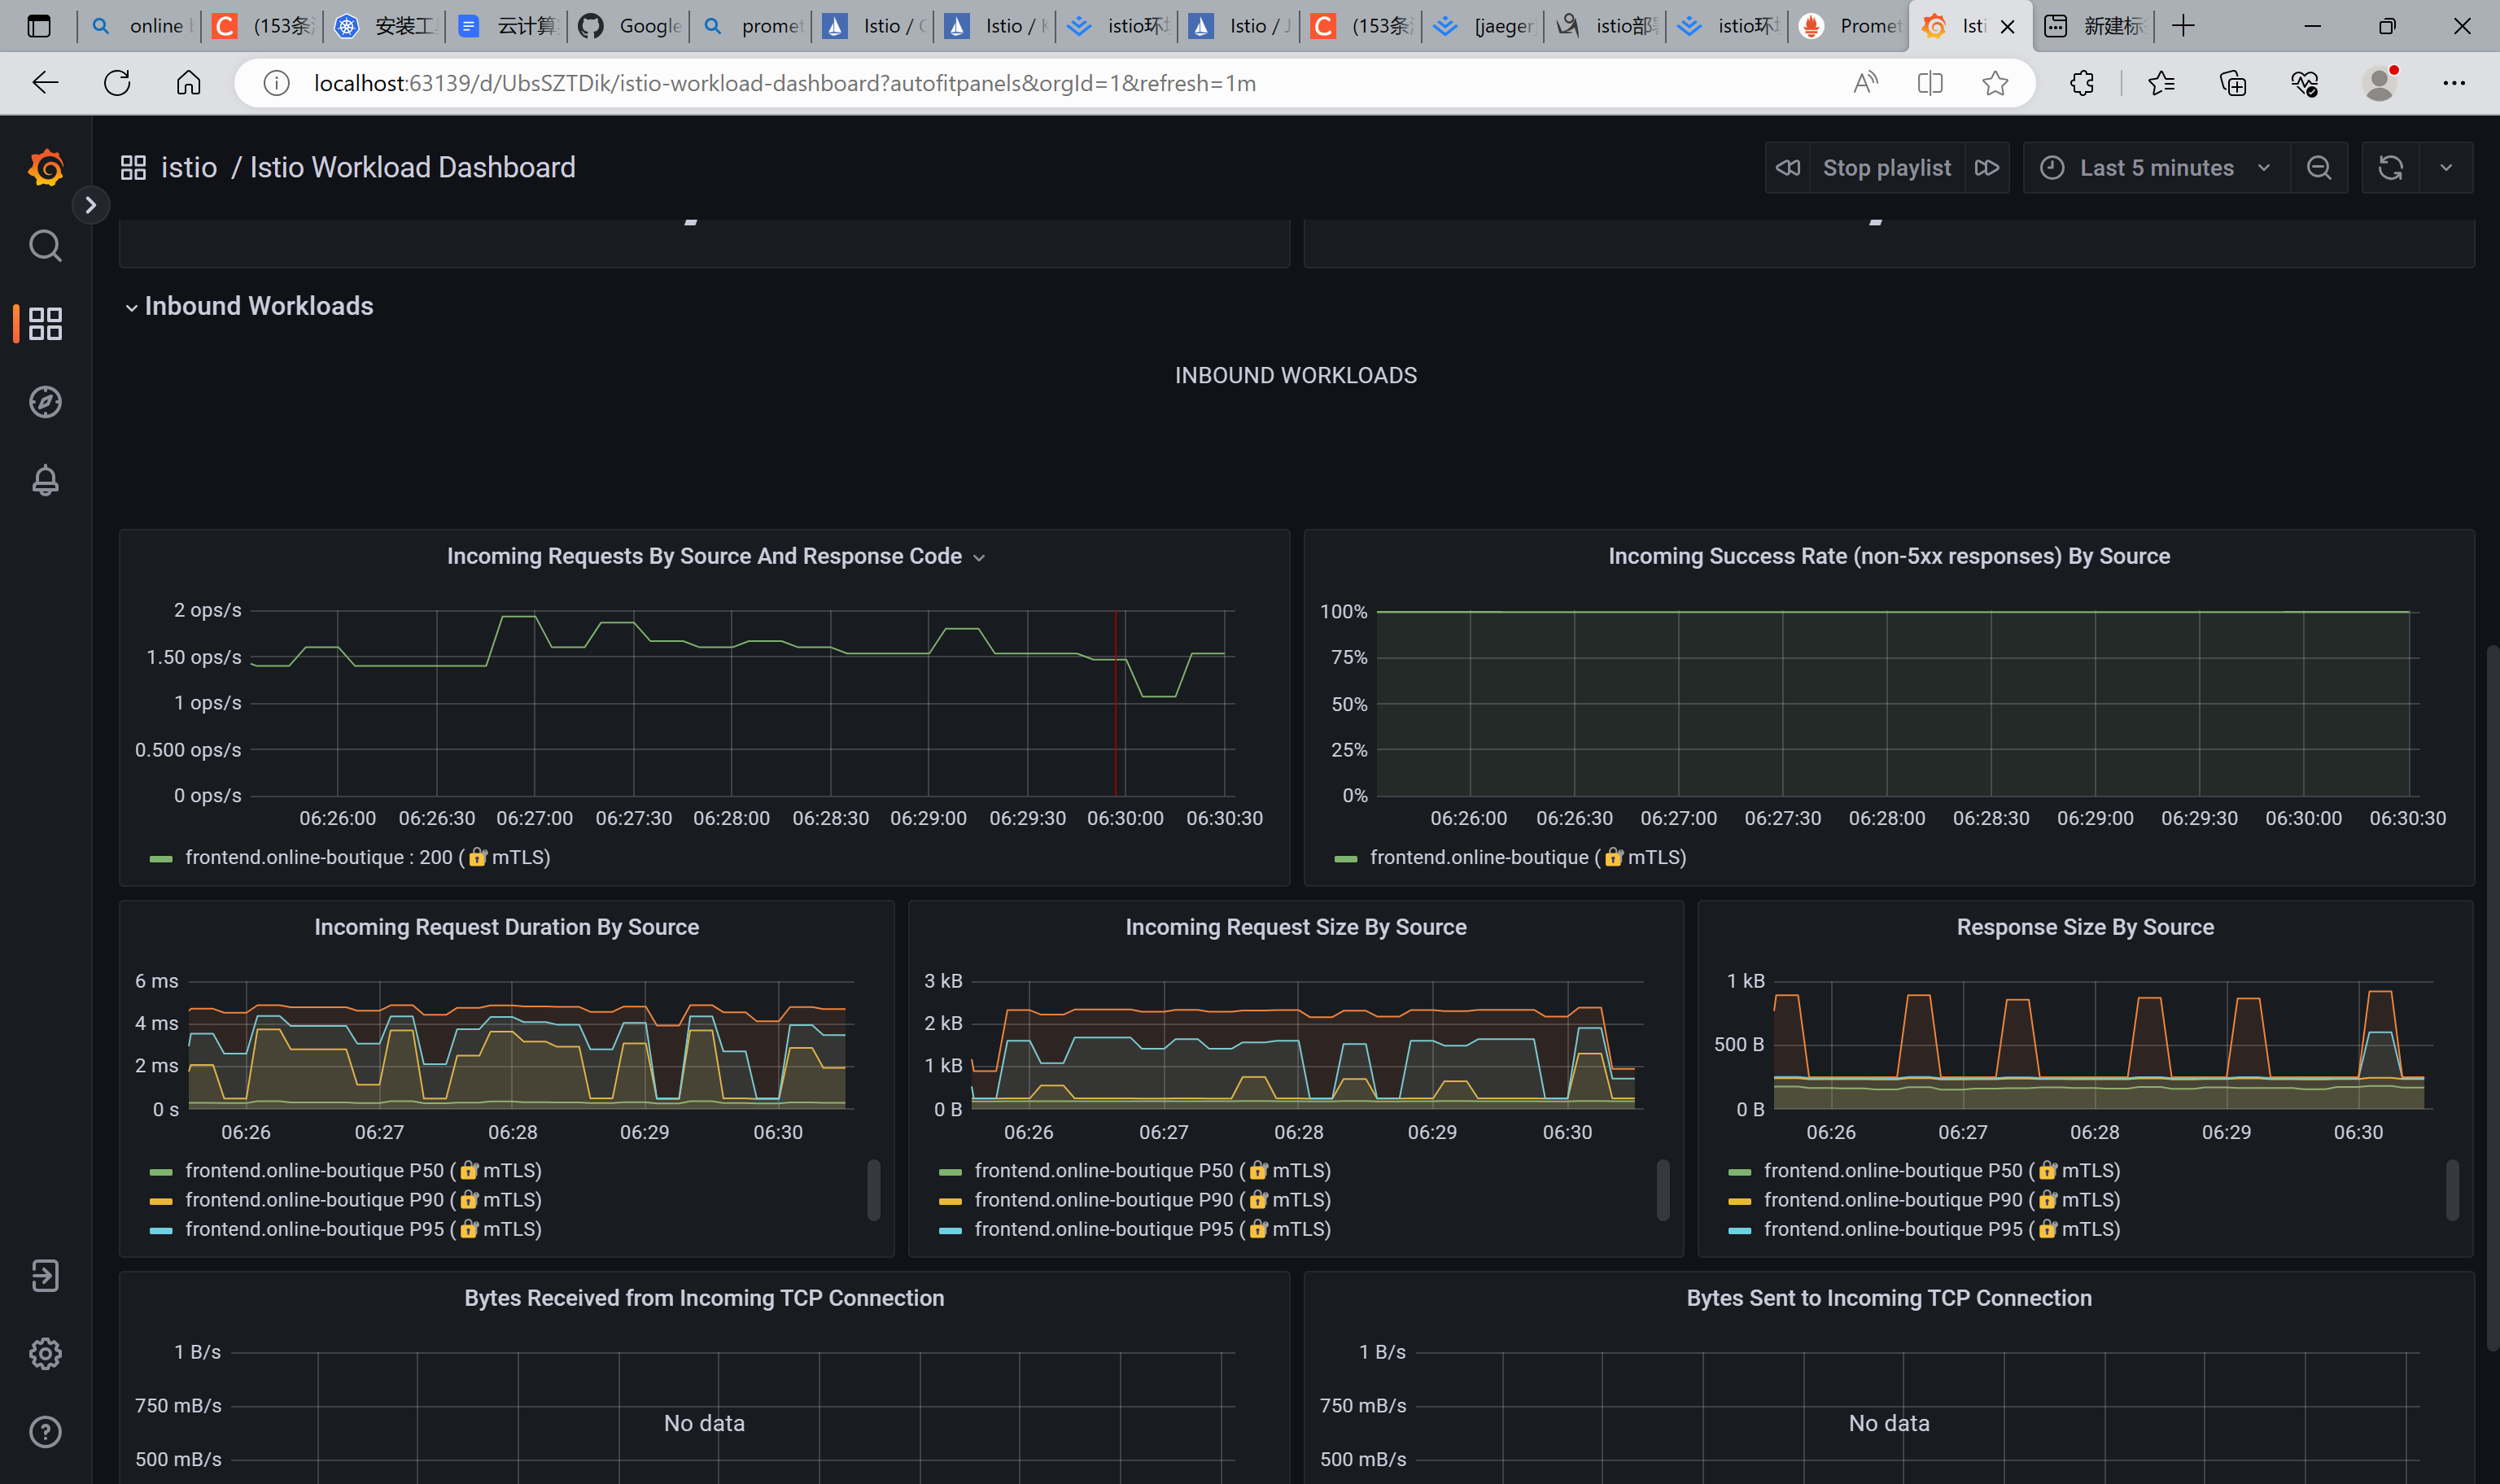Go to browser Home page
Screen dimensions: 2500x1484
[188, 83]
